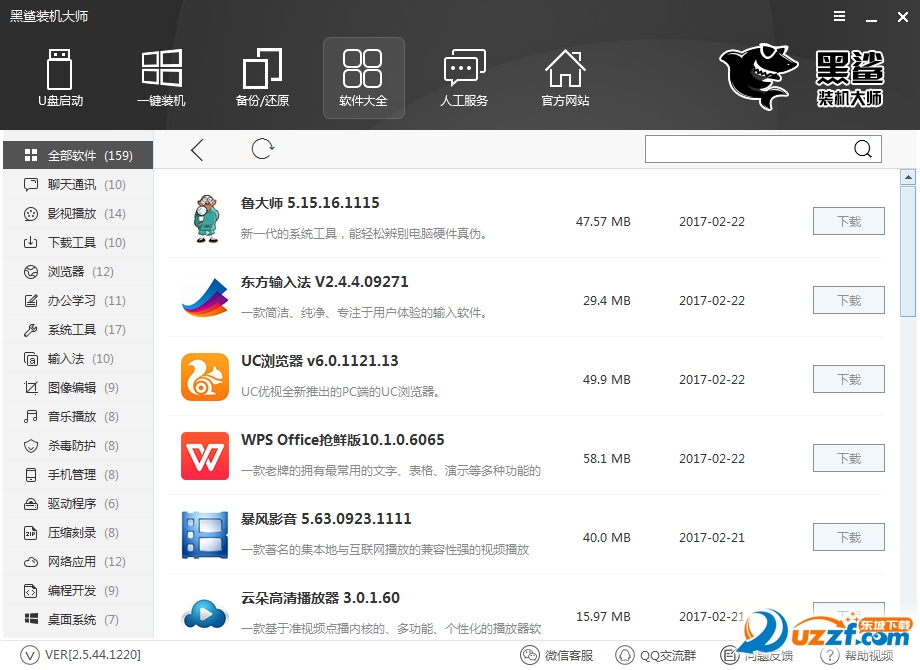This screenshot has width=920, height=670.
Task: Click the search magnifier icon
Action: pyautogui.click(x=862, y=148)
